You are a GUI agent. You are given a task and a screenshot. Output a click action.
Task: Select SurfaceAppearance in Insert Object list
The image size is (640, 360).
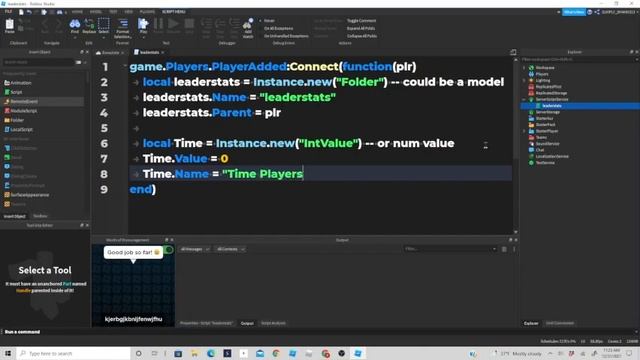point(27,195)
